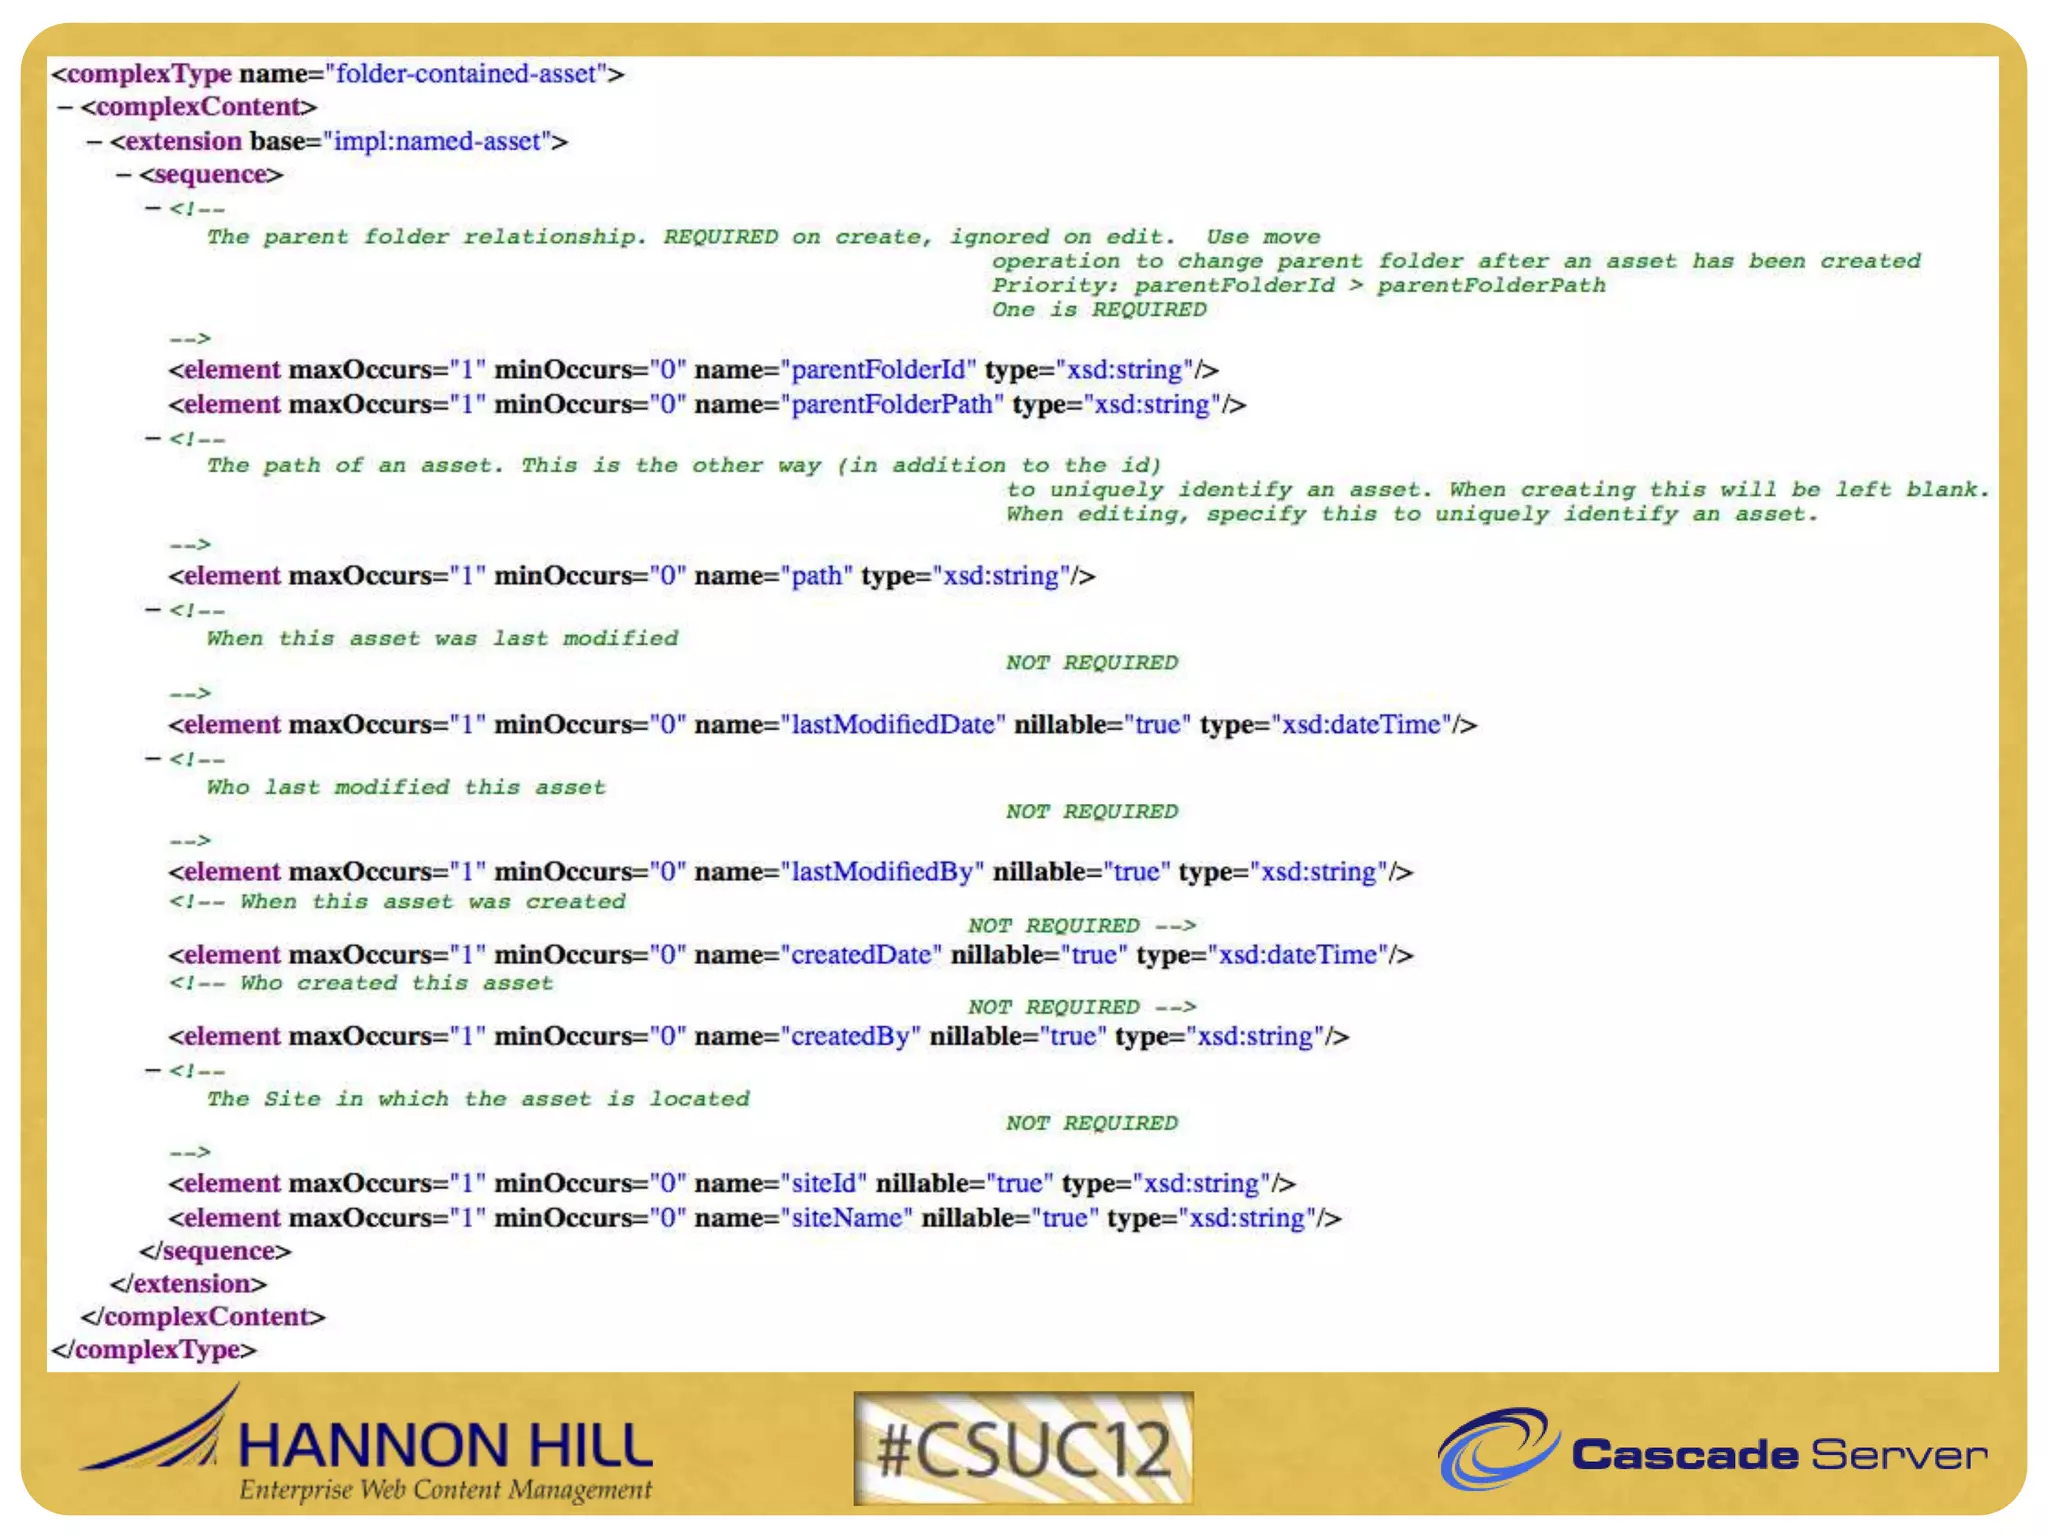Collapse the extension base impl:named-asset node
Viewport: 2048px width, 1536px height.
coord(94,142)
